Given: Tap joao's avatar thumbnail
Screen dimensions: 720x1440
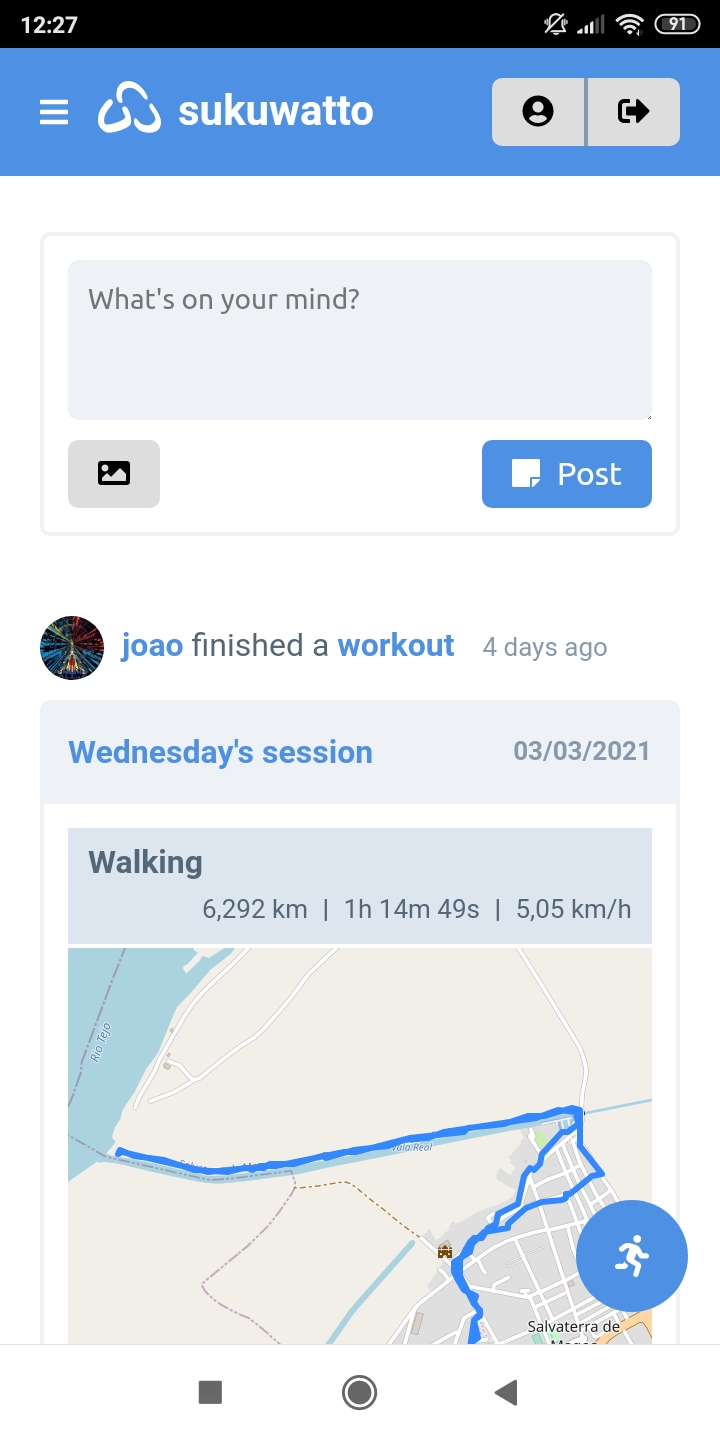Looking at the screenshot, I should 72,648.
